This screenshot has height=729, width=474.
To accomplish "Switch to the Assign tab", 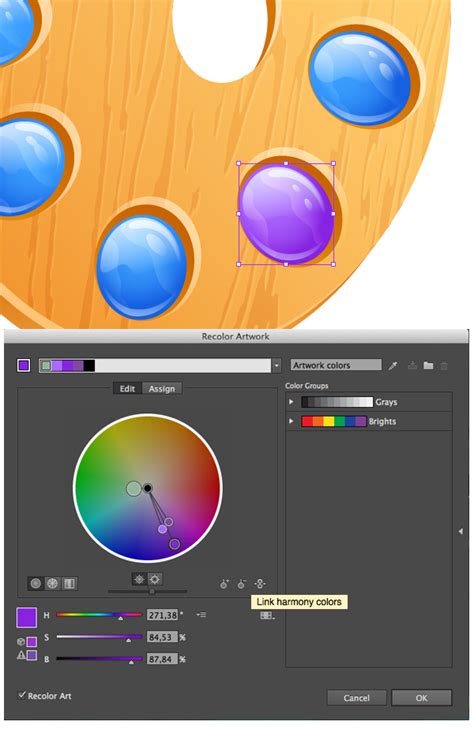I will coord(162,389).
